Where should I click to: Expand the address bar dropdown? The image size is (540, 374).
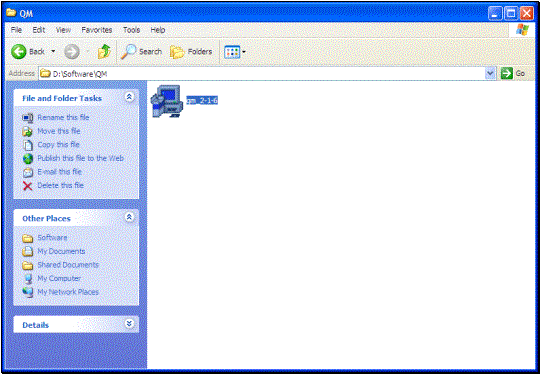pyautogui.click(x=490, y=73)
